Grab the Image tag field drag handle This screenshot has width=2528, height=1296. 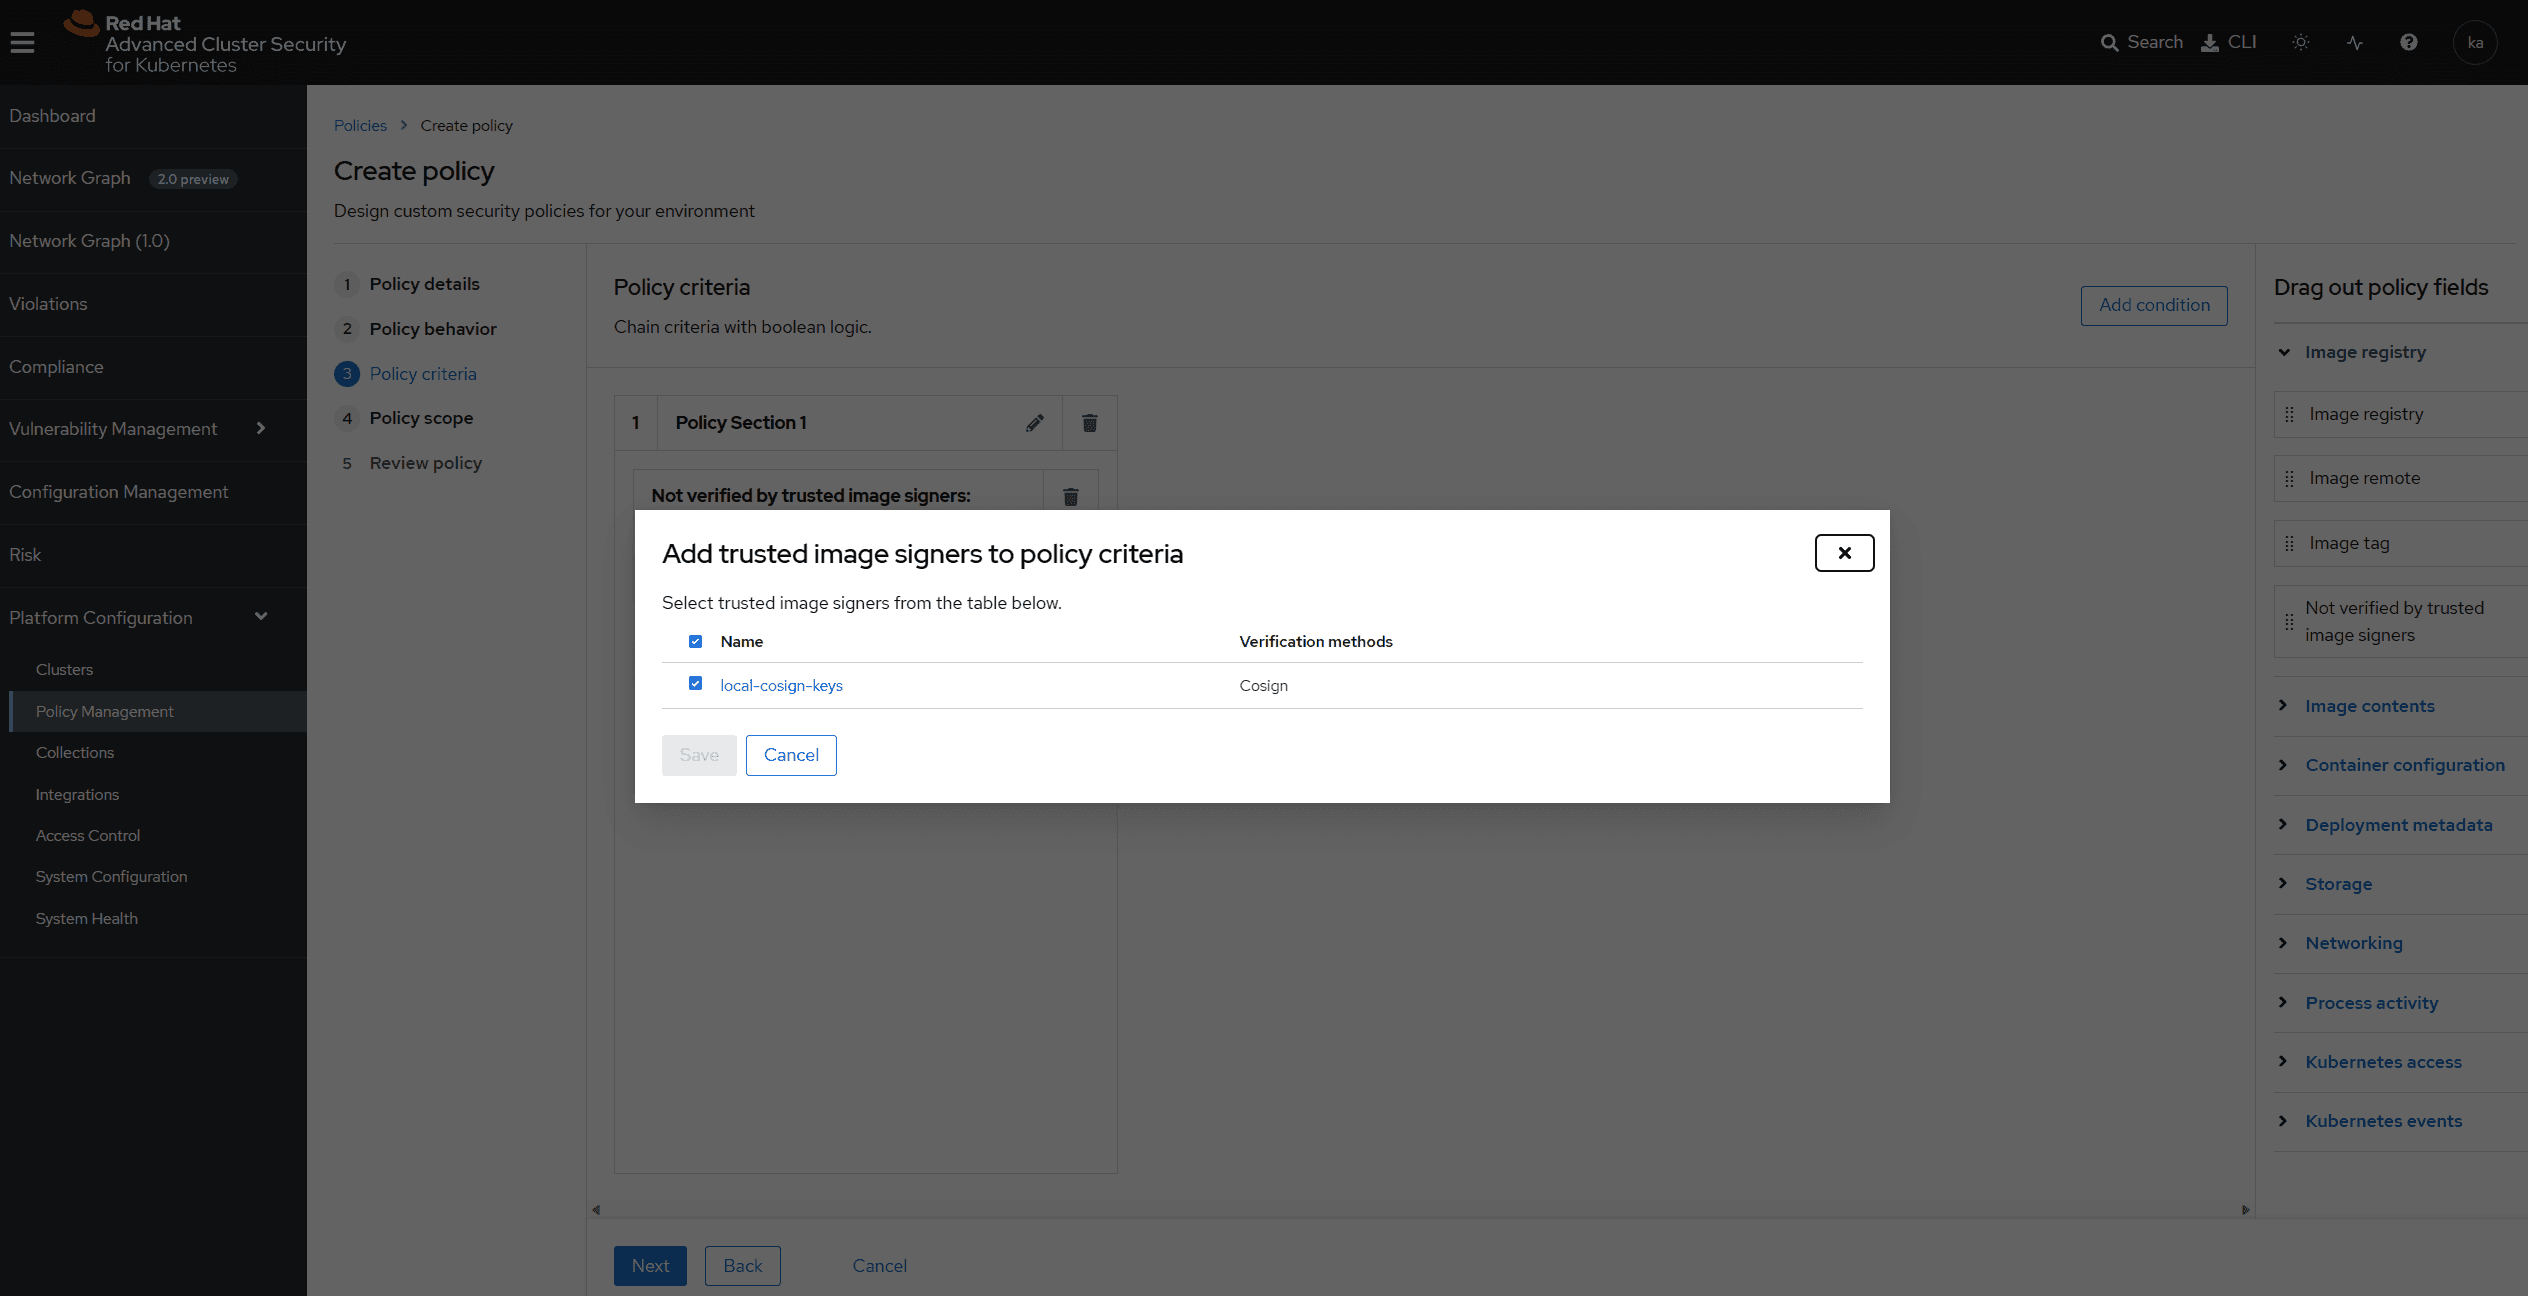click(x=2290, y=544)
